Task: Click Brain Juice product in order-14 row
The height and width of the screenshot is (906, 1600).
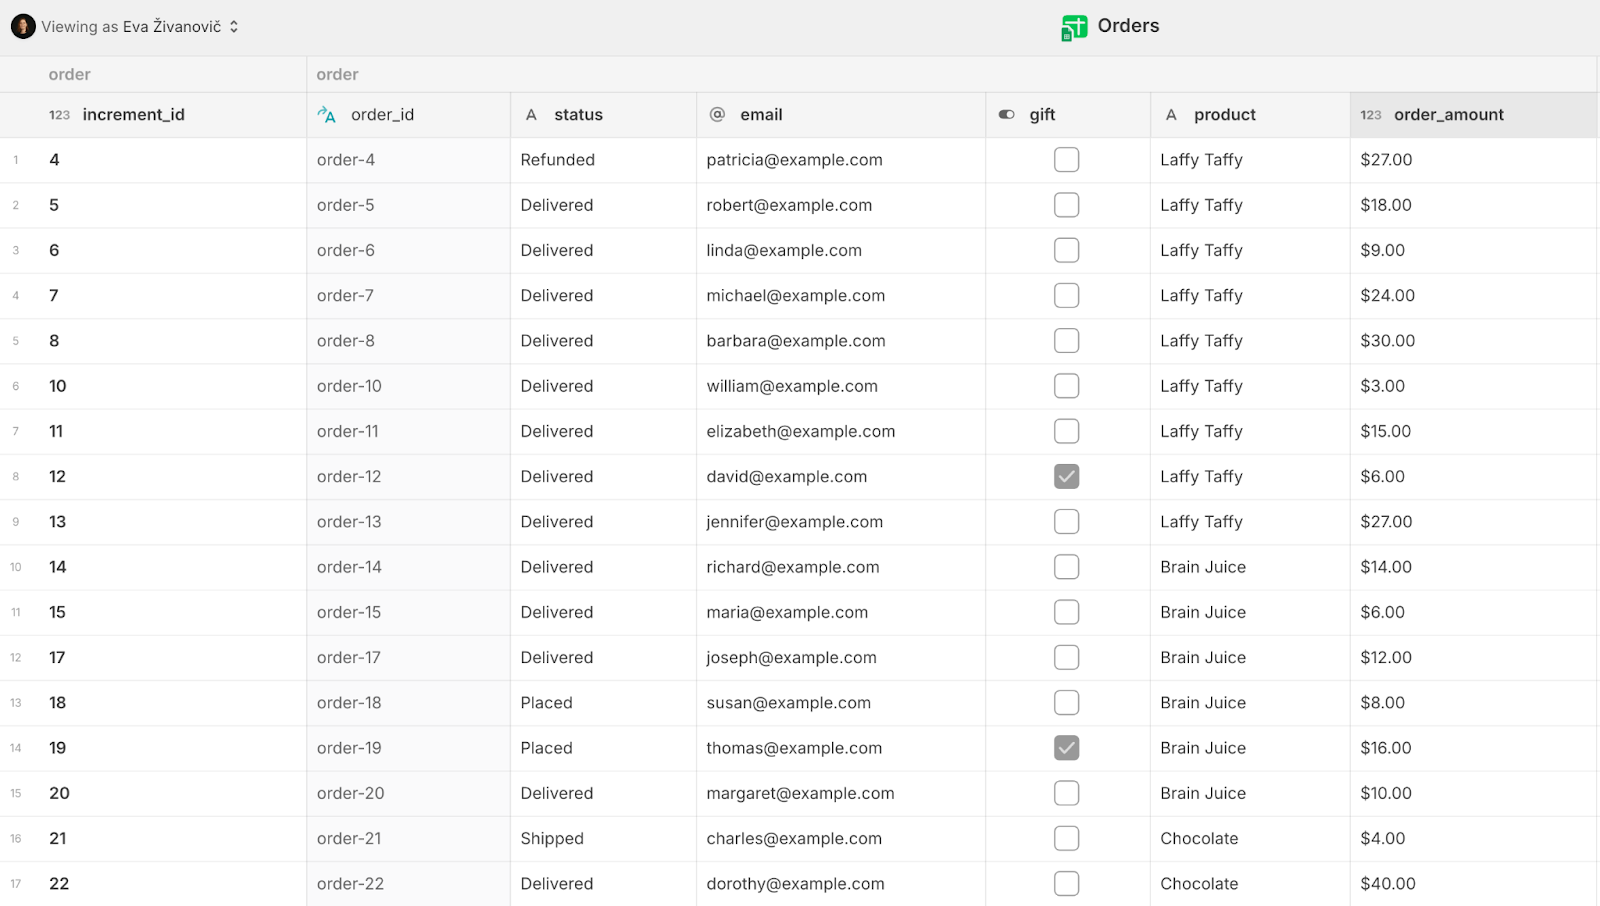Action: pos(1250,567)
